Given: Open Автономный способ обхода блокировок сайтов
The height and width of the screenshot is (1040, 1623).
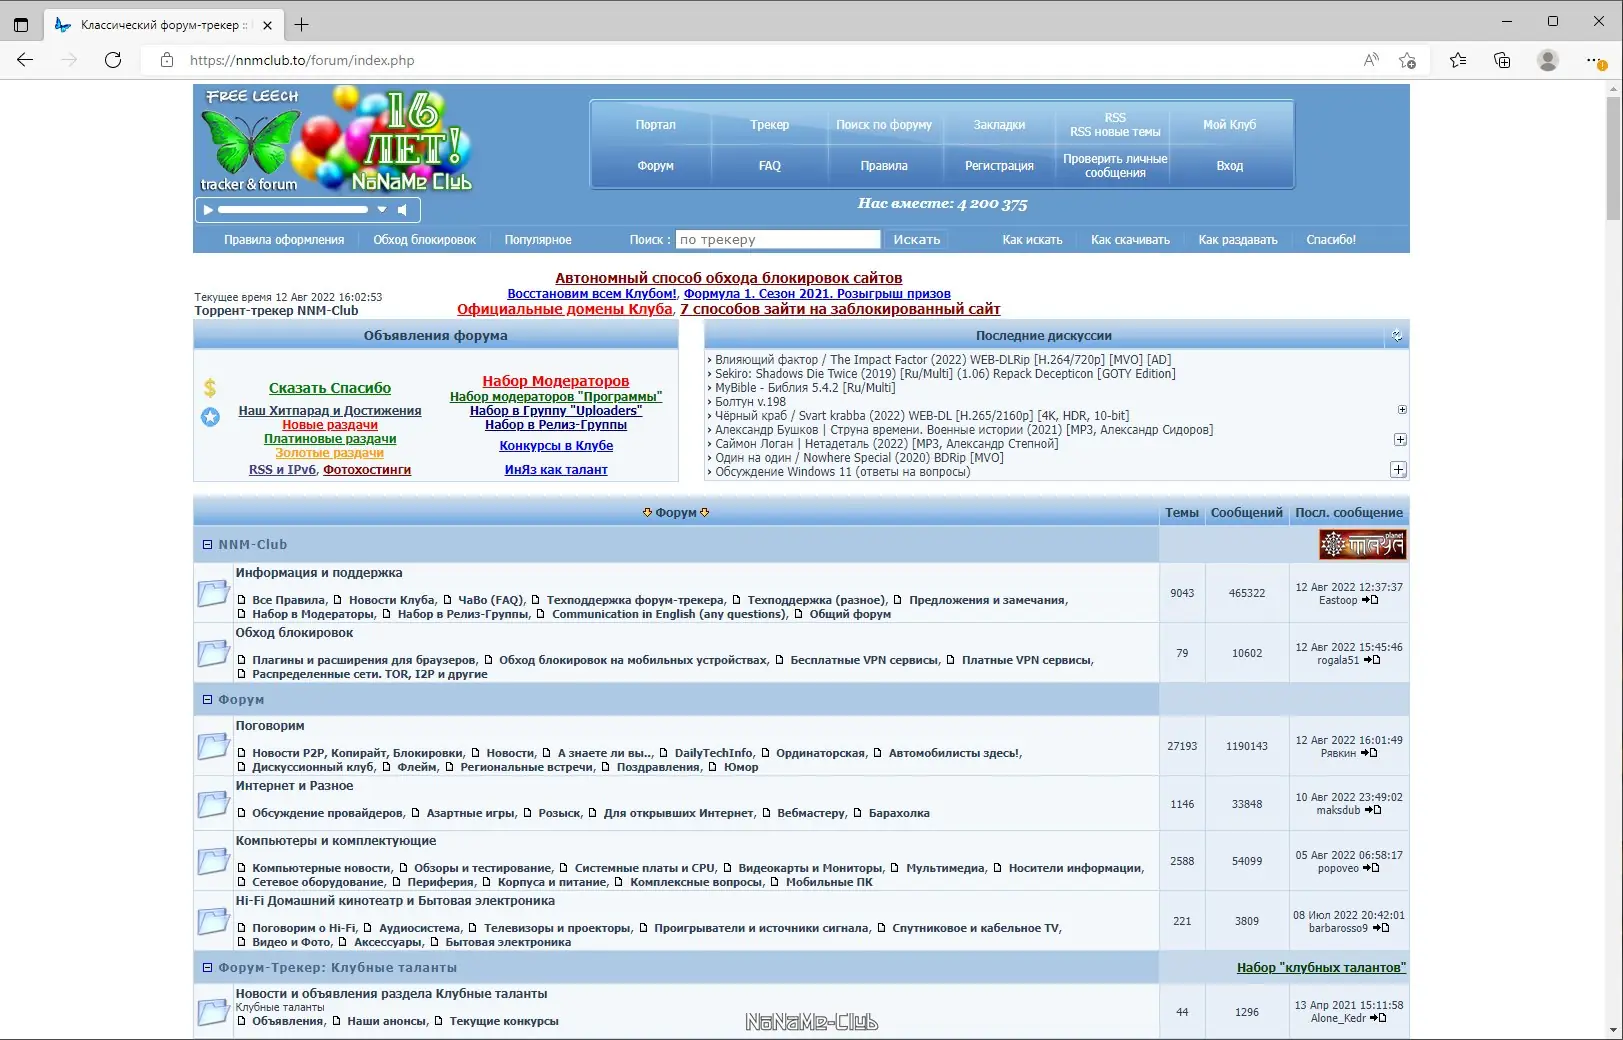Looking at the screenshot, I should coord(729,278).
